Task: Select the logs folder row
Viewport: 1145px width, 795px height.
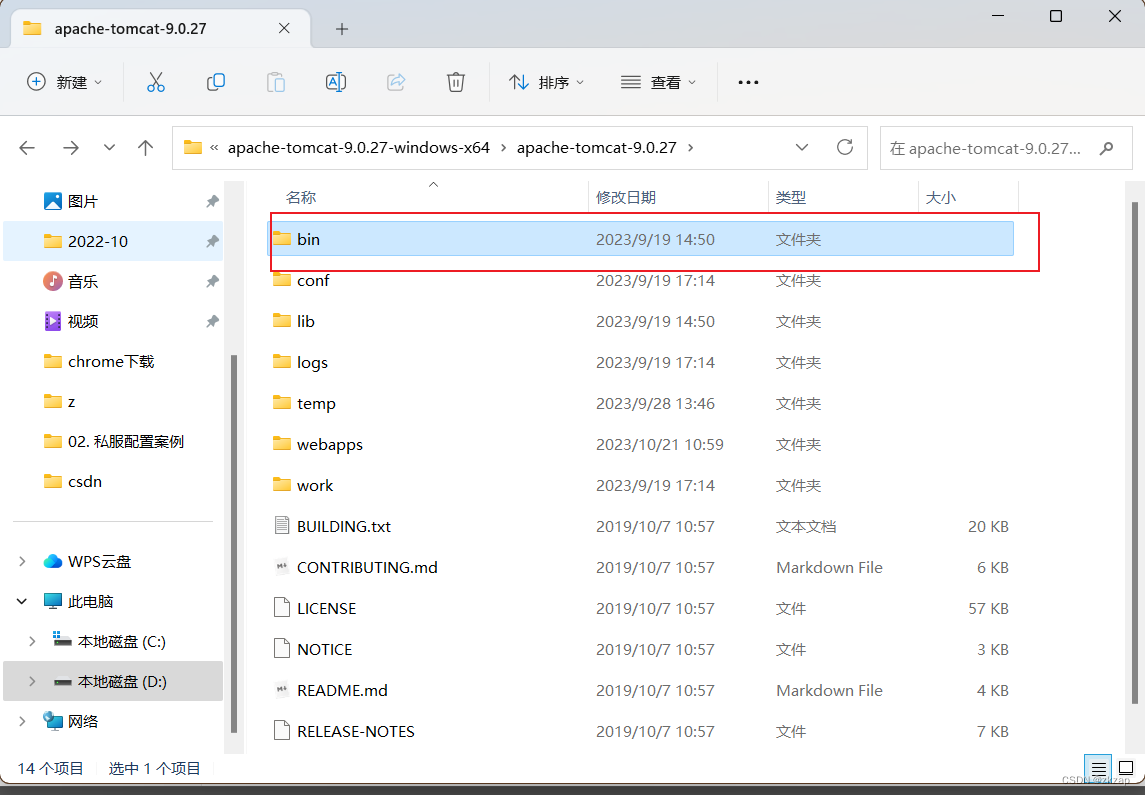Action: pyautogui.click(x=642, y=362)
